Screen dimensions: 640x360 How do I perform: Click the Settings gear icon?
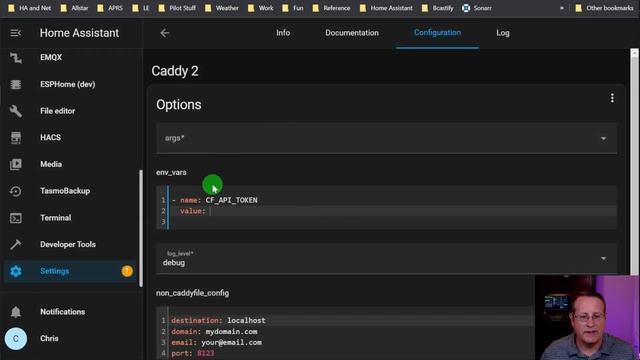coord(16,271)
